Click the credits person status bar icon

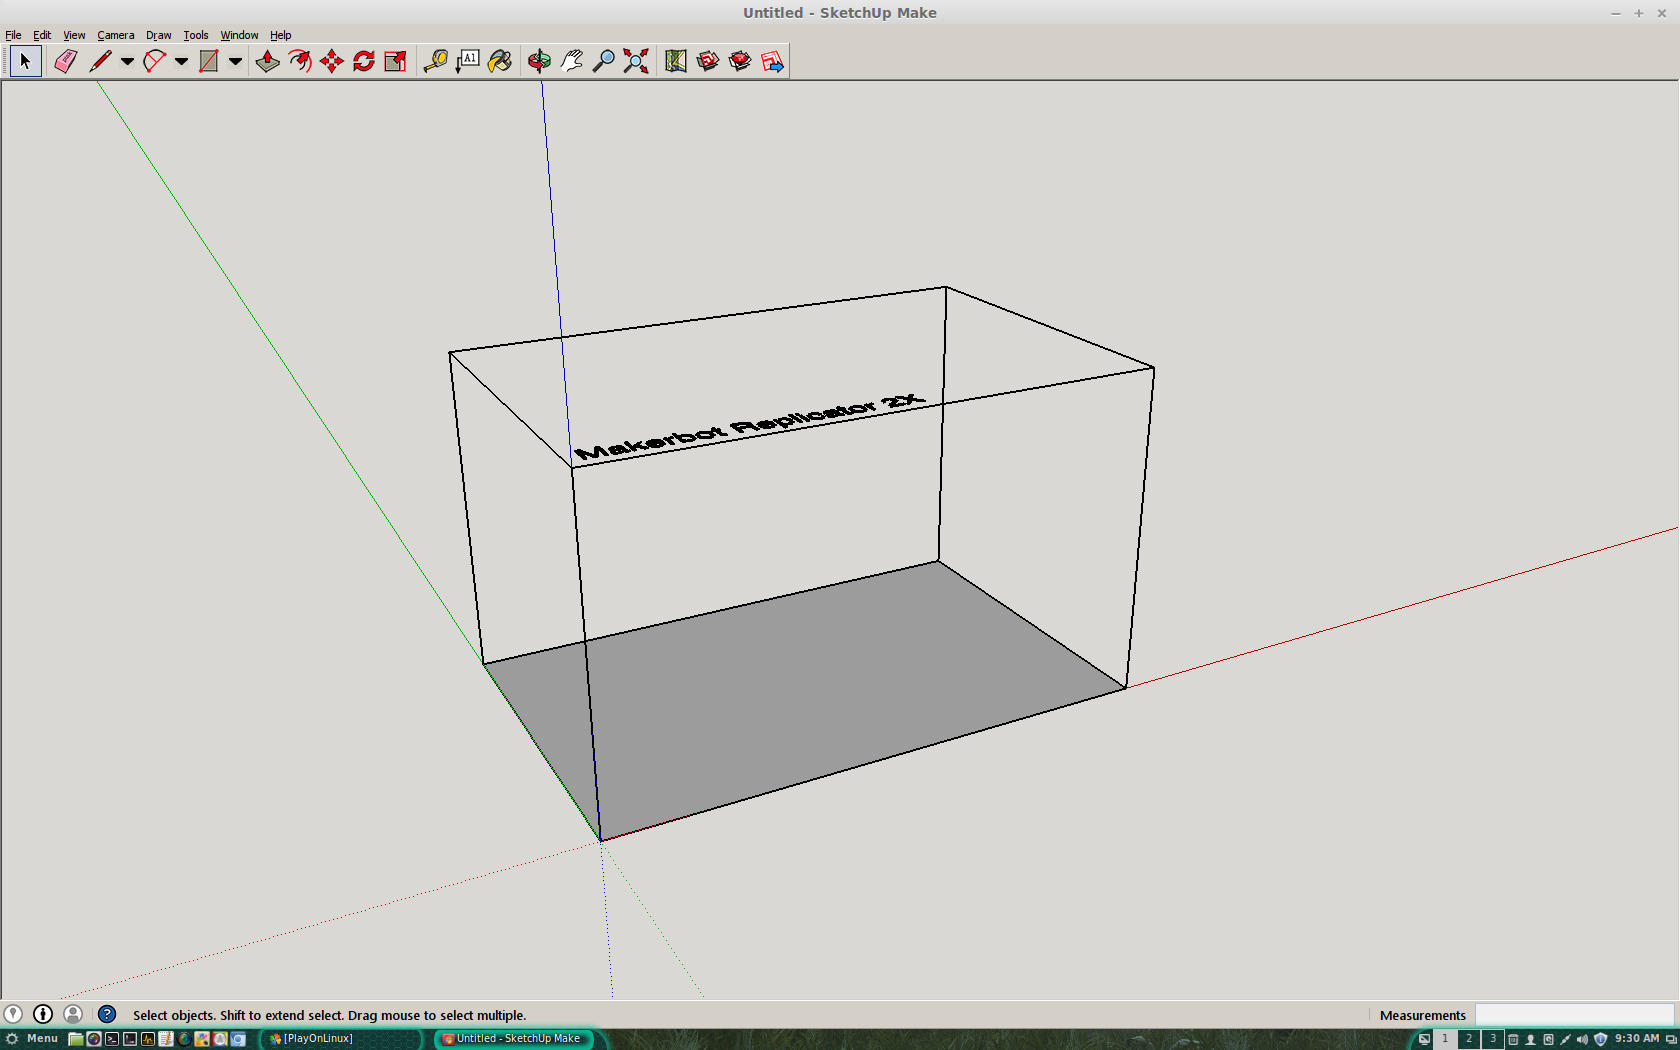(43, 1014)
